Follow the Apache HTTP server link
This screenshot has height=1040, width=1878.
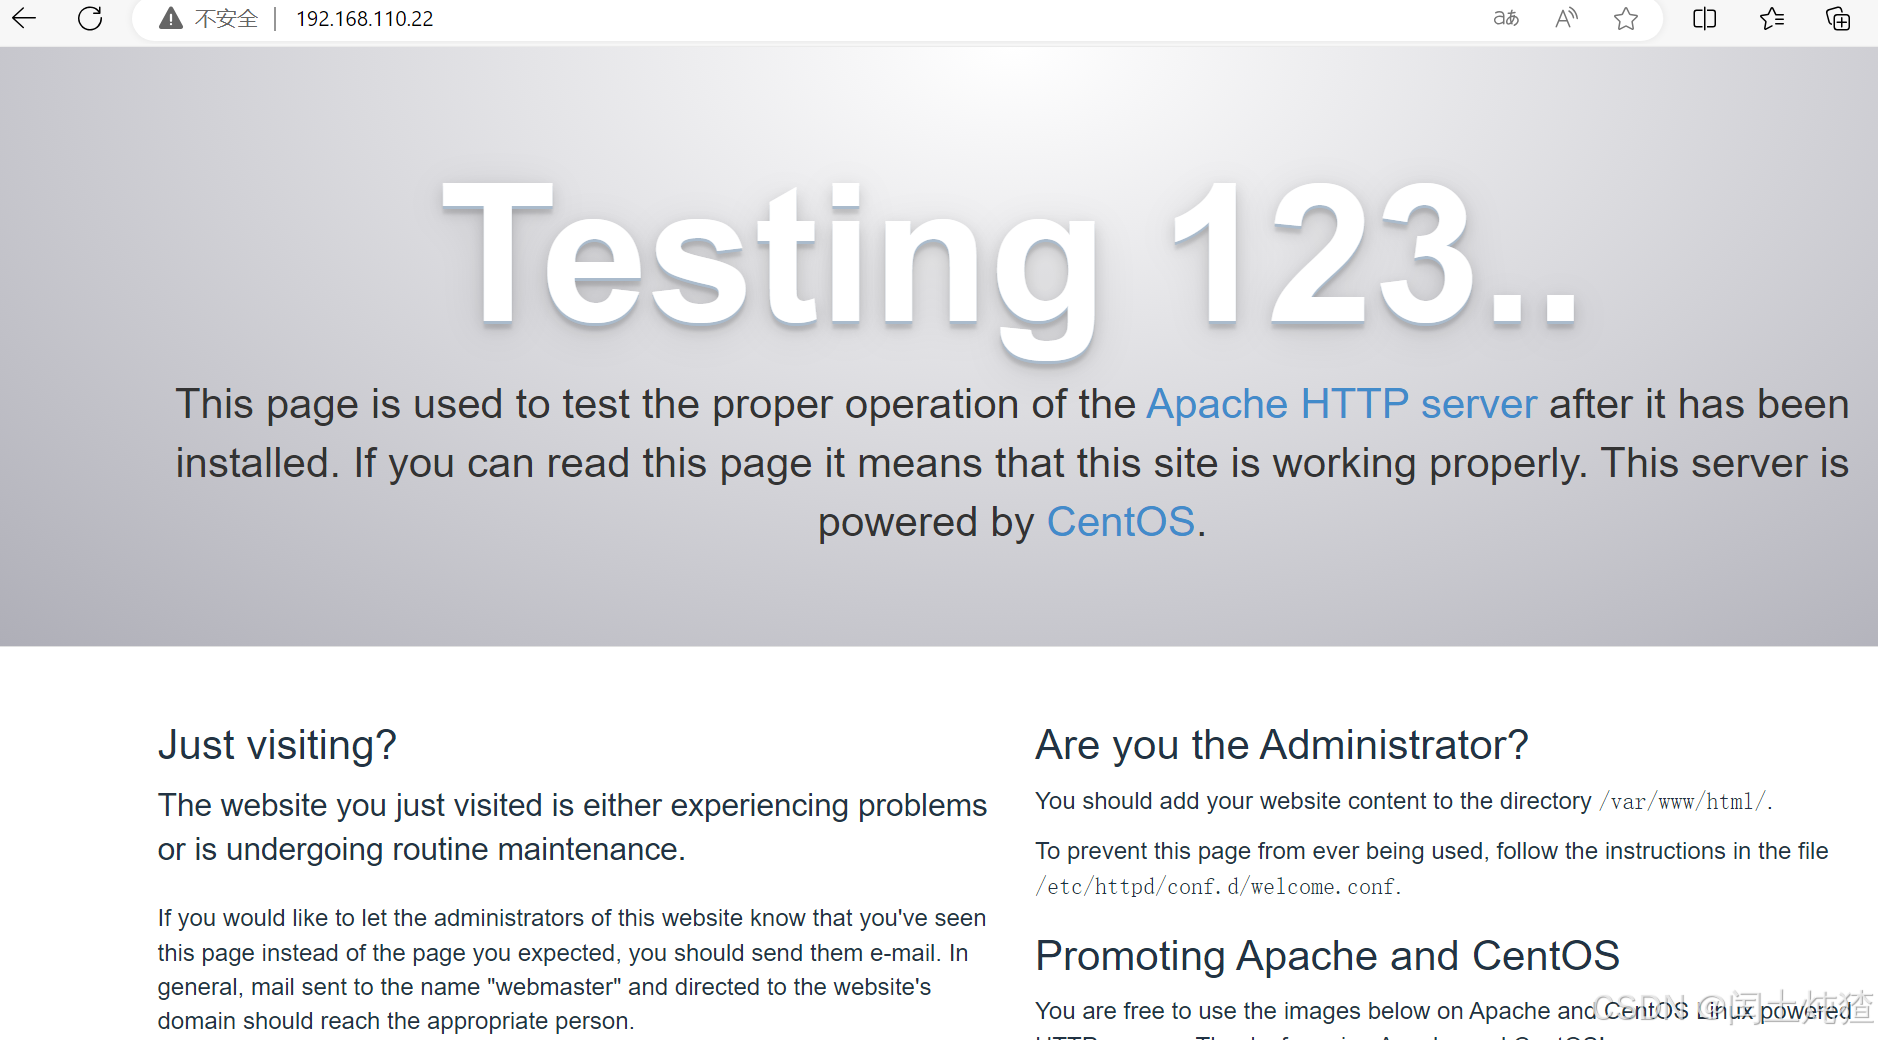pyautogui.click(x=1341, y=404)
